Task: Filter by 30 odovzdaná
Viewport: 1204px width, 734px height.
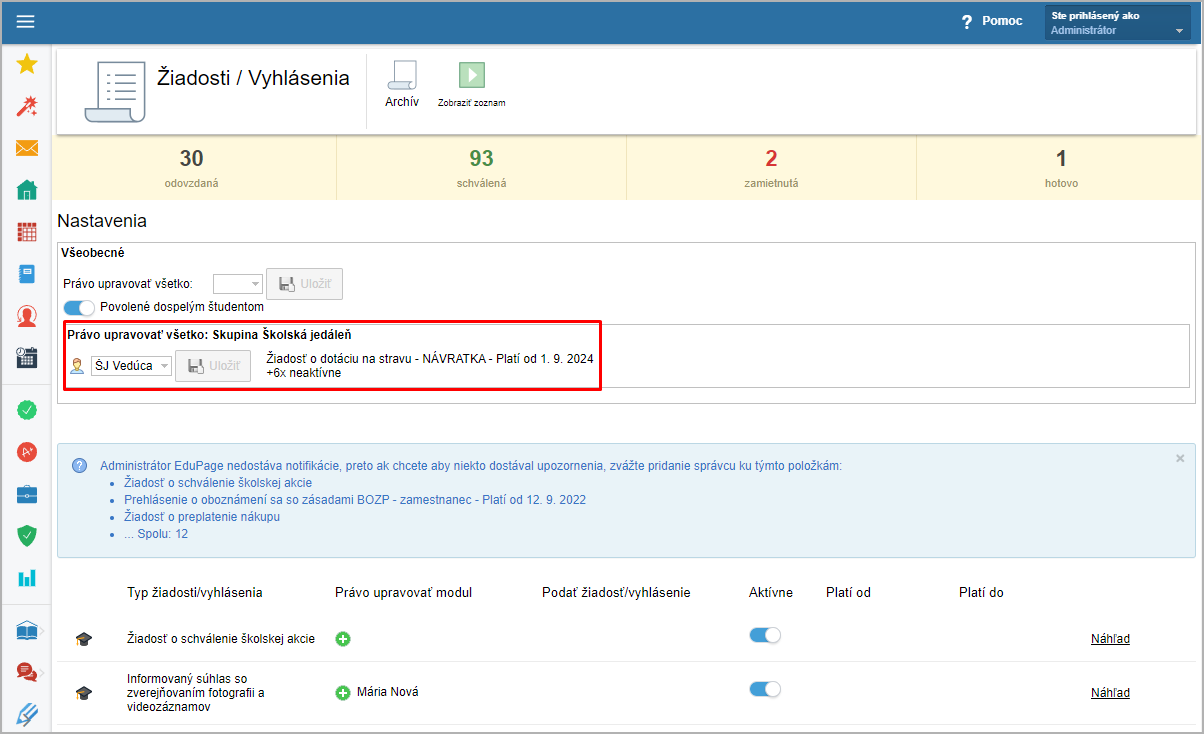Action: pos(192,166)
